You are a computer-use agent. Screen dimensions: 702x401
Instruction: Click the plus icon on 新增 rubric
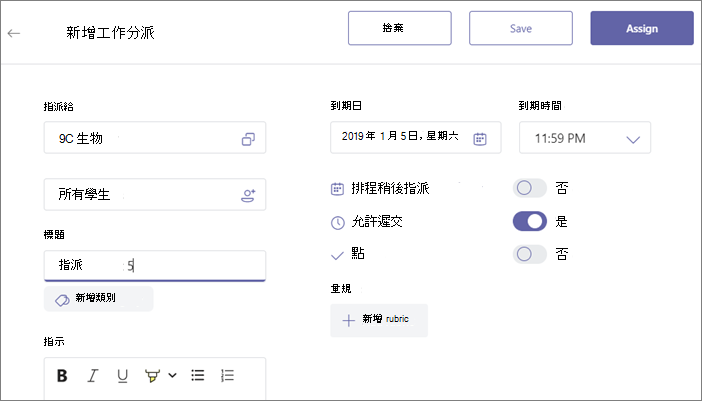(348, 320)
